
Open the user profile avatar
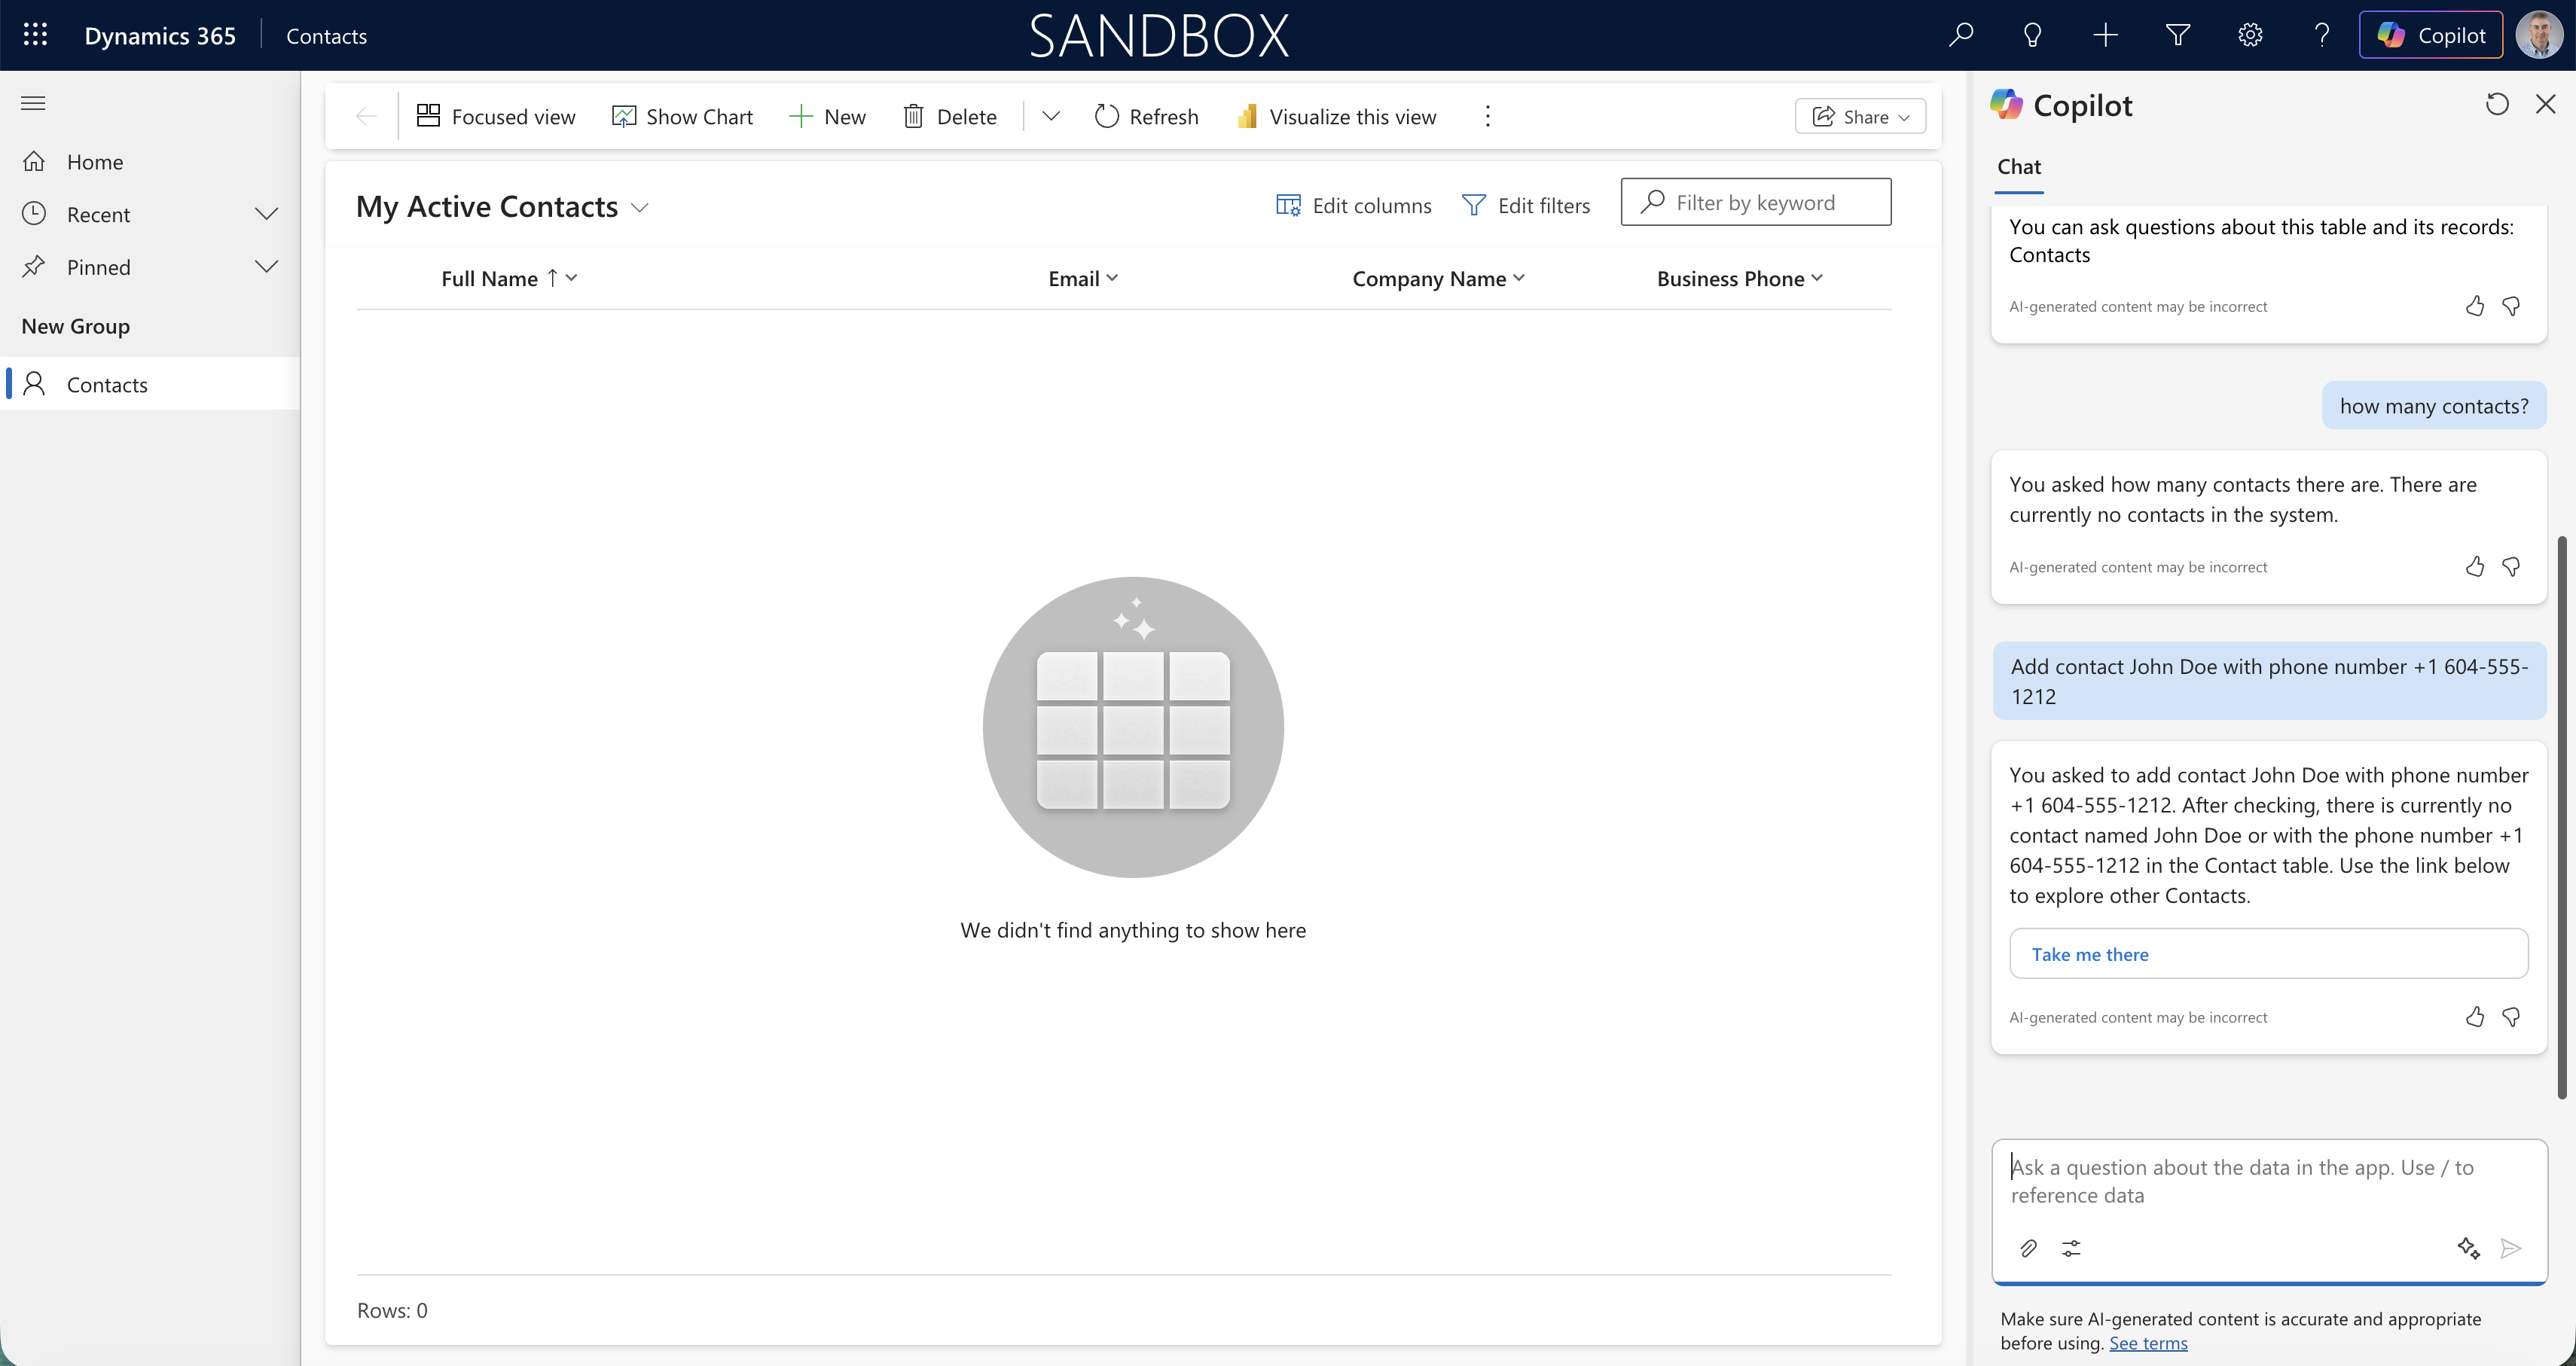click(2539, 35)
